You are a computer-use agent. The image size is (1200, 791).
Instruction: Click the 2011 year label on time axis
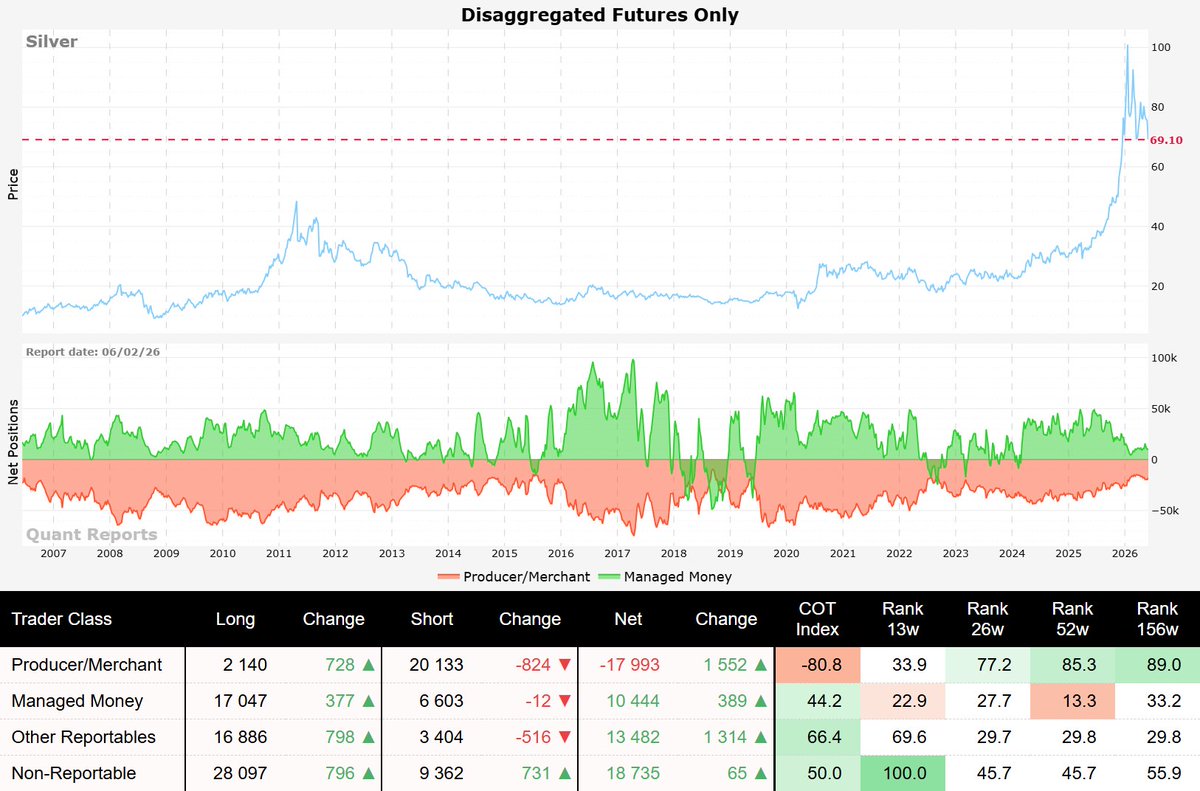point(279,553)
